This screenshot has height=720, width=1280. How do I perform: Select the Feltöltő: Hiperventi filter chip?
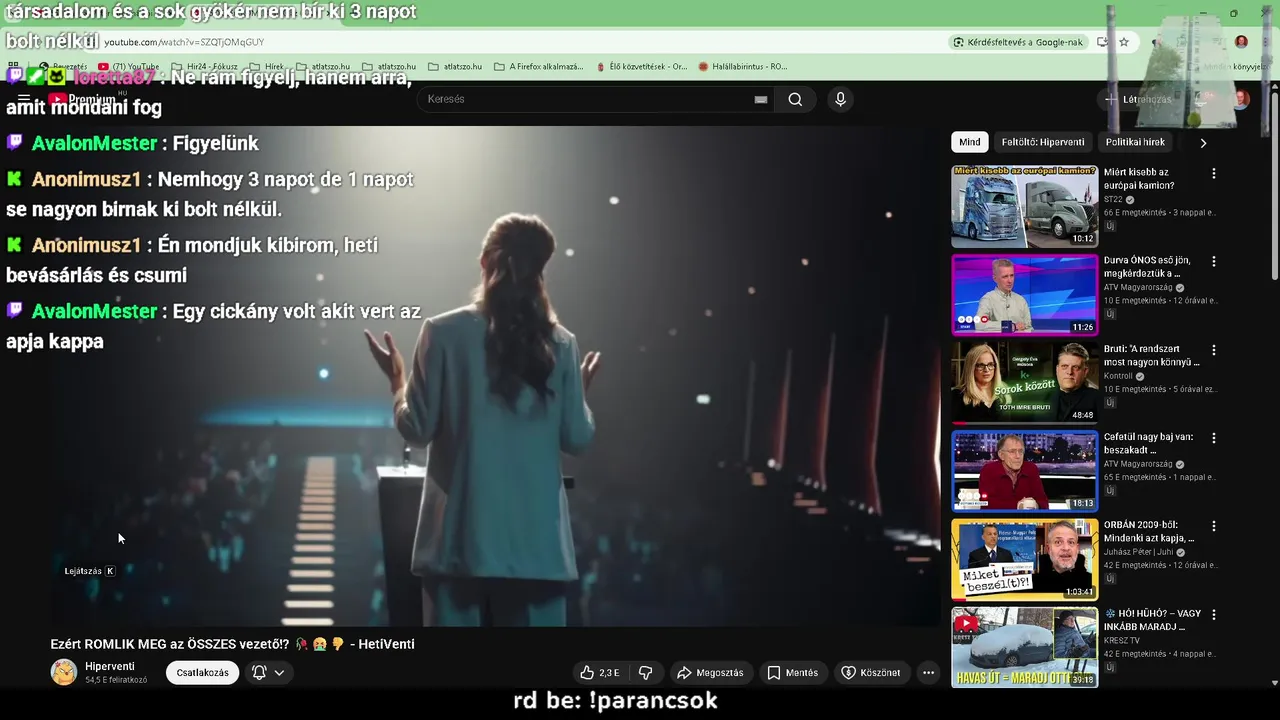coord(1043,142)
